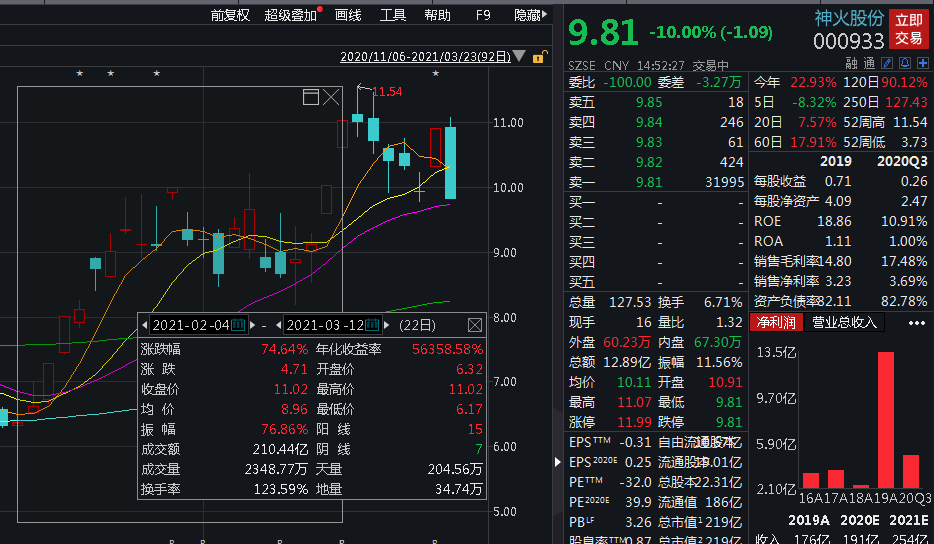Screen dimensions: 934x544
Task: Select the 卖一 9.81 ask row price
Action: tap(649, 182)
